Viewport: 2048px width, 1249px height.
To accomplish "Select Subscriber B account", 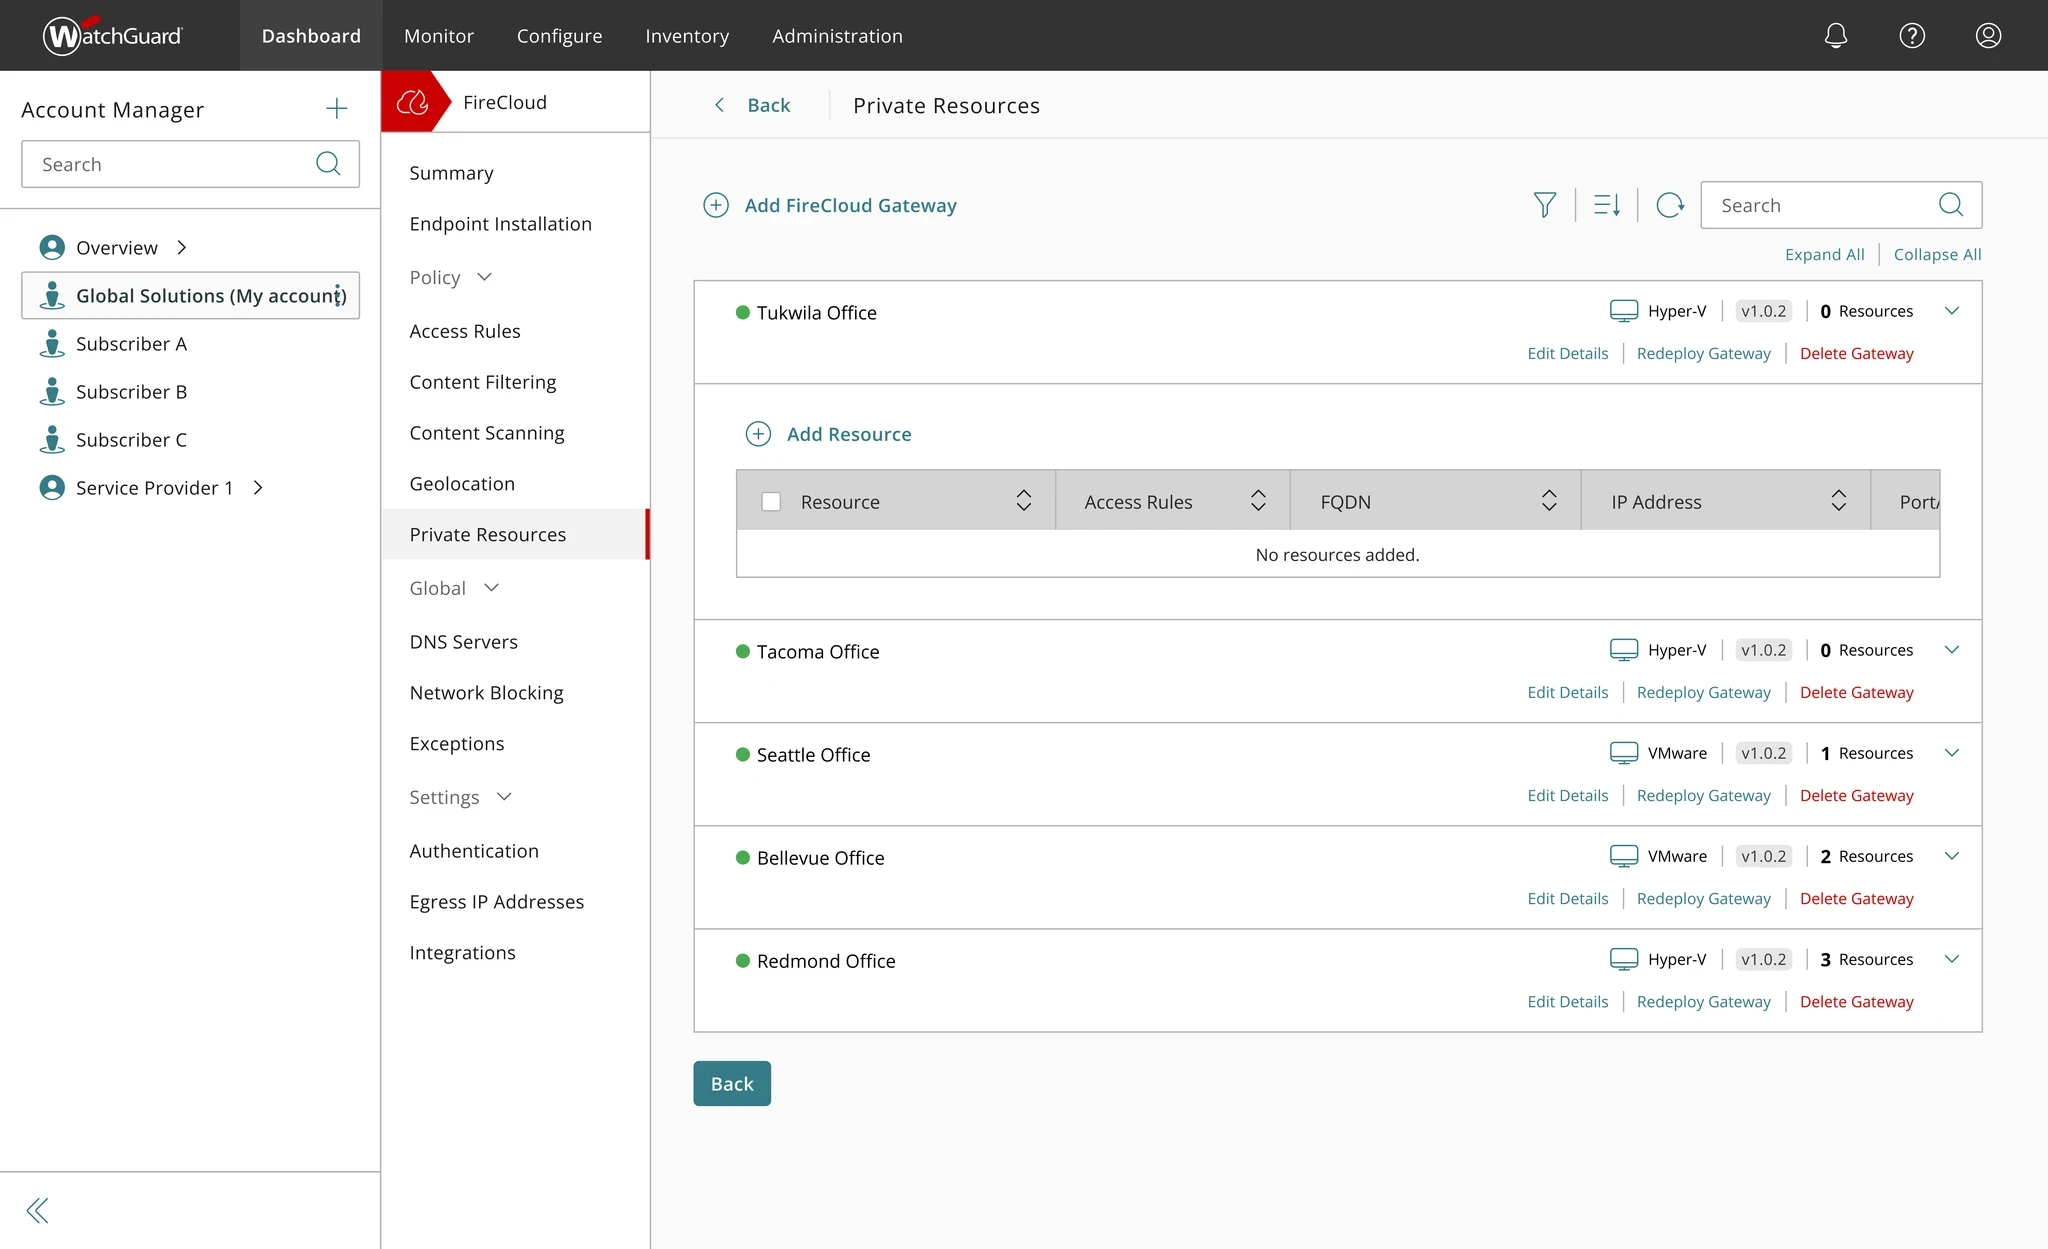I will 131,391.
